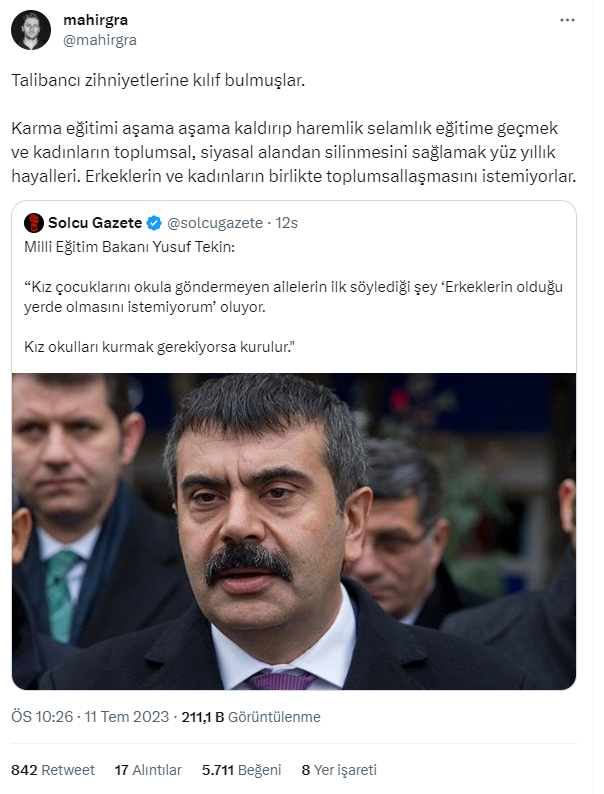Click the Solcu Gazete avatar icon
This screenshot has width=604, height=794.
pos(34,223)
